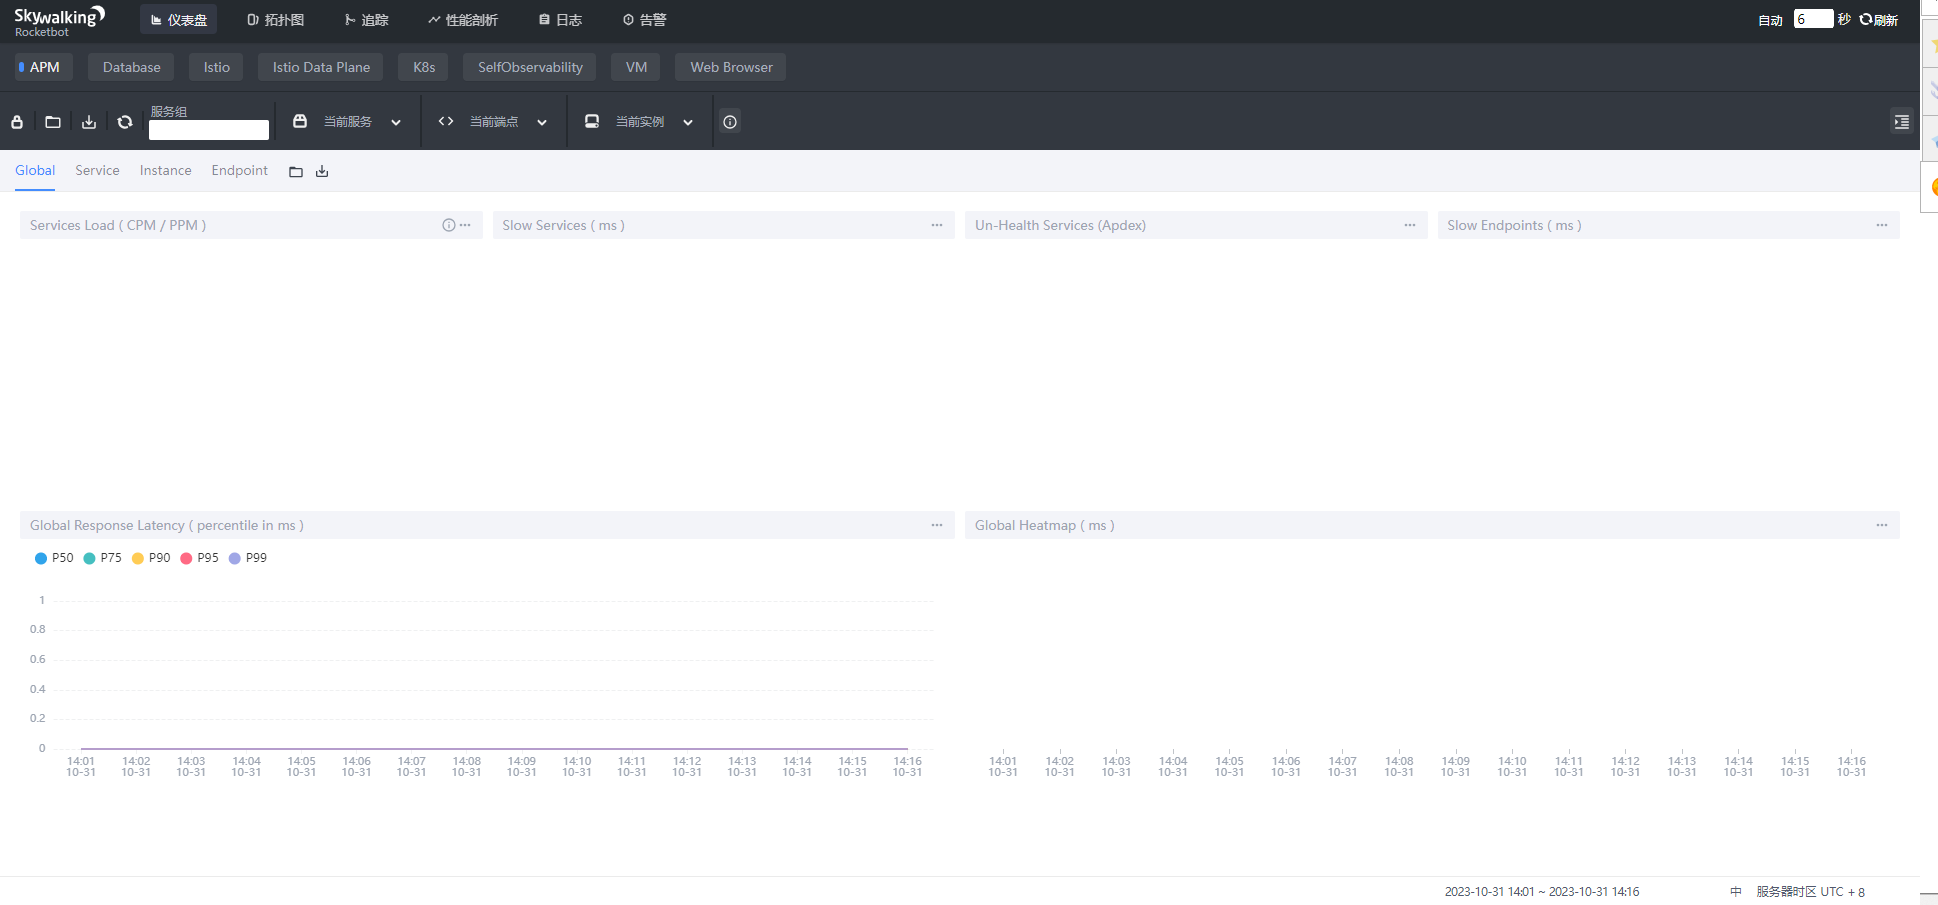Click the refresh interval seconds input
Image resolution: width=1938 pixels, height=905 pixels.
tap(1813, 19)
